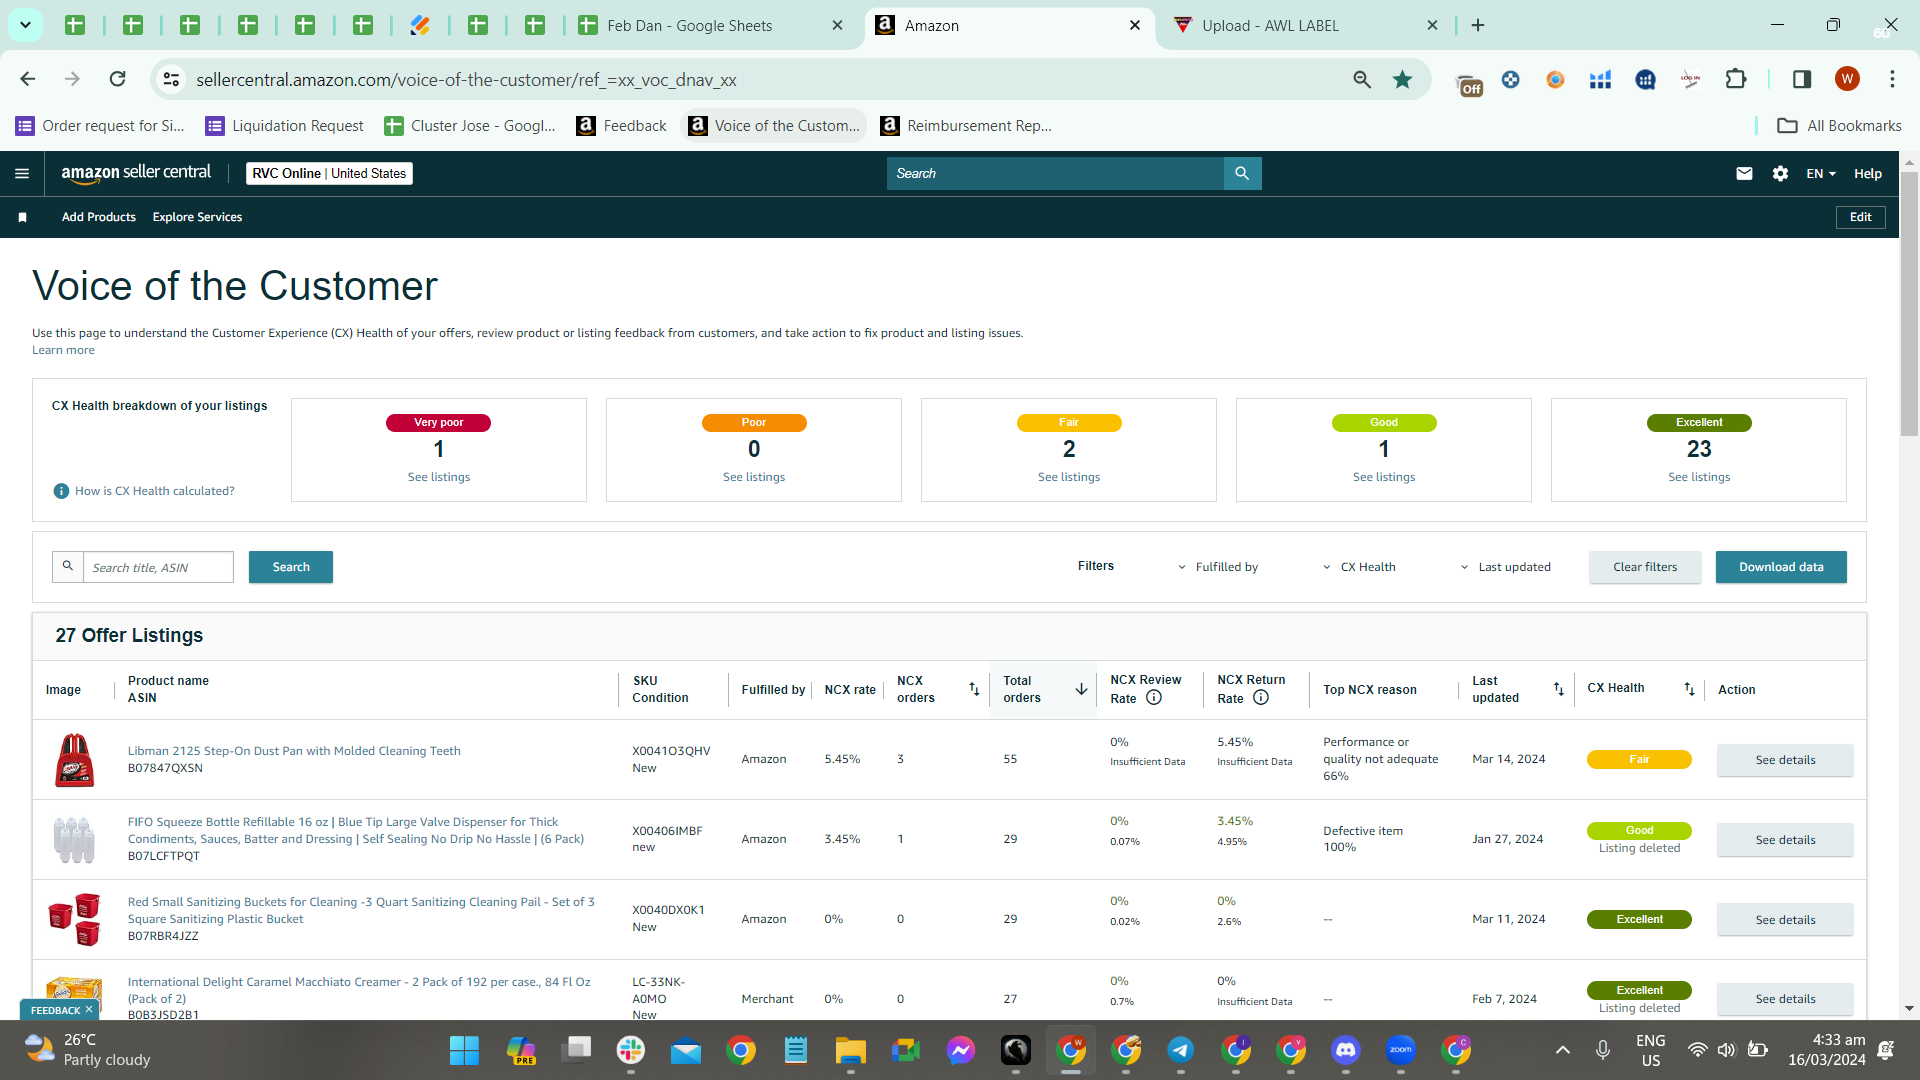The height and width of the screenshot is (1080, 1920).
Task: Open the Add Products menu item
Action: coord(99,217)
